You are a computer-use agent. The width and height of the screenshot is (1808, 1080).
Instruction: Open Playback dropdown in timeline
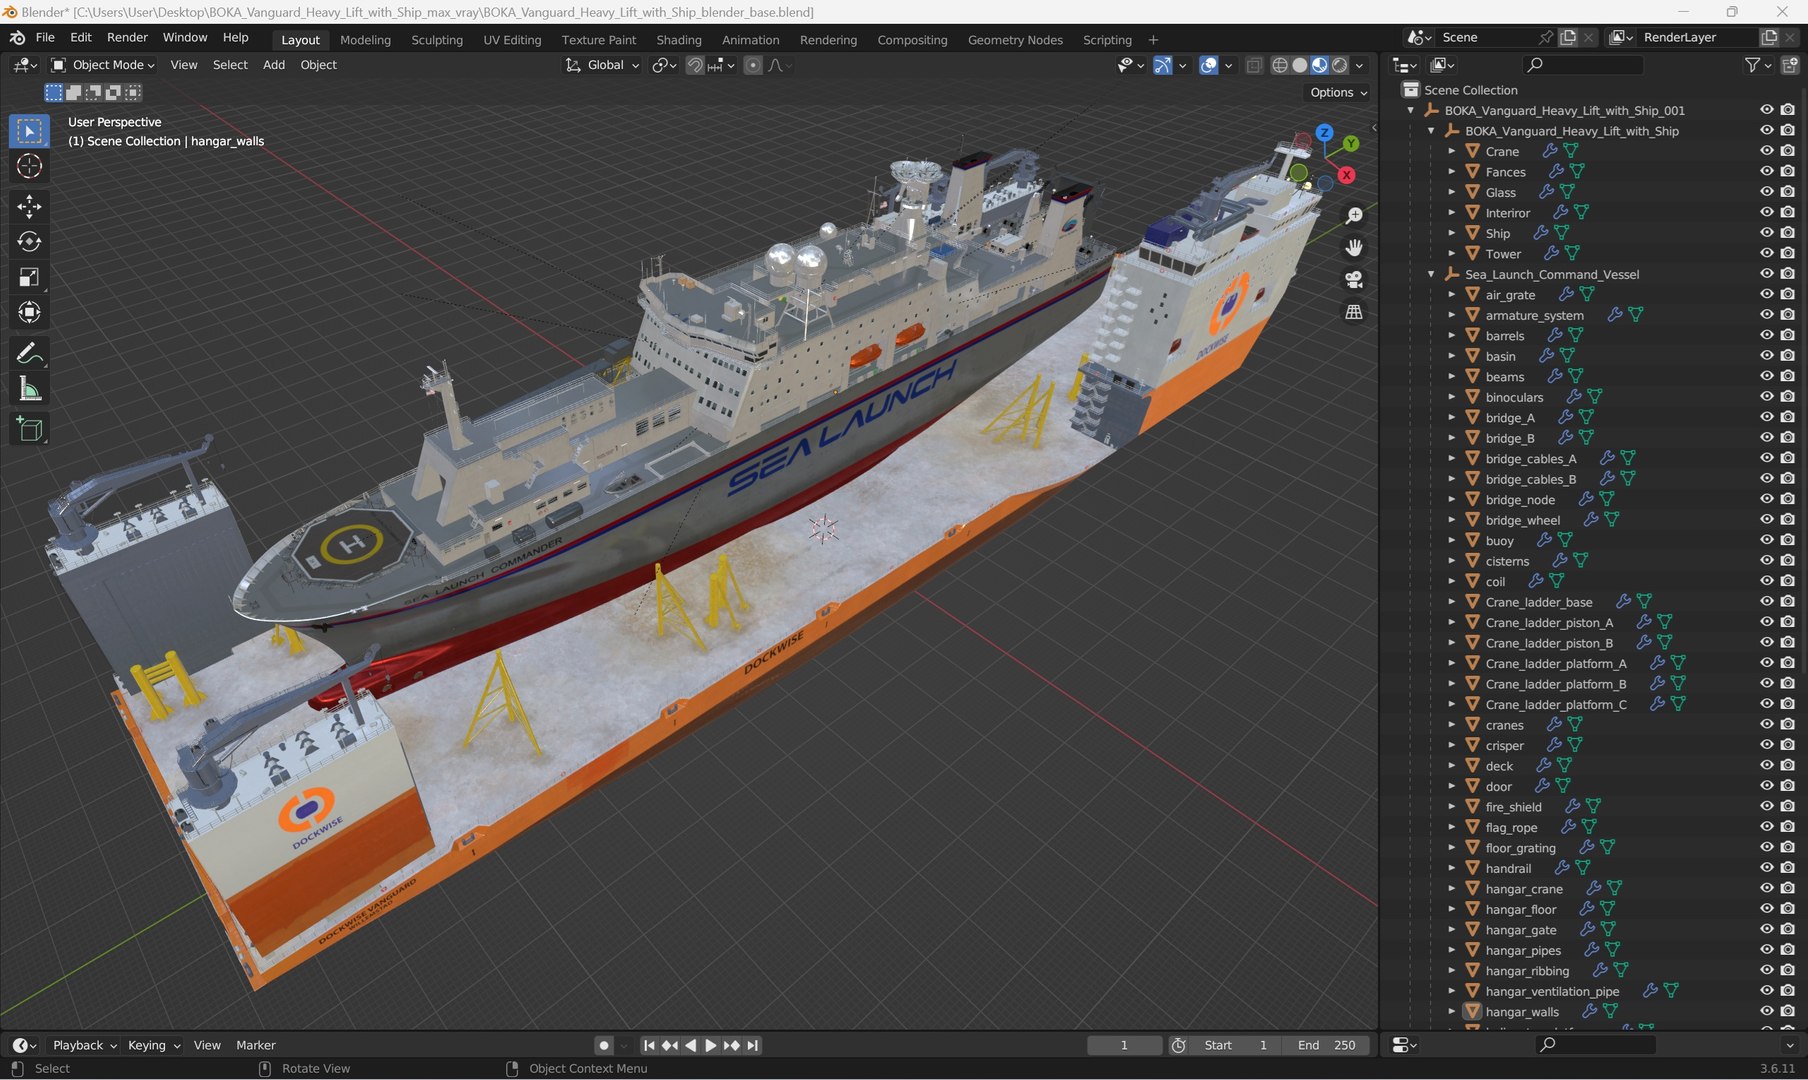click(84, 1045)
